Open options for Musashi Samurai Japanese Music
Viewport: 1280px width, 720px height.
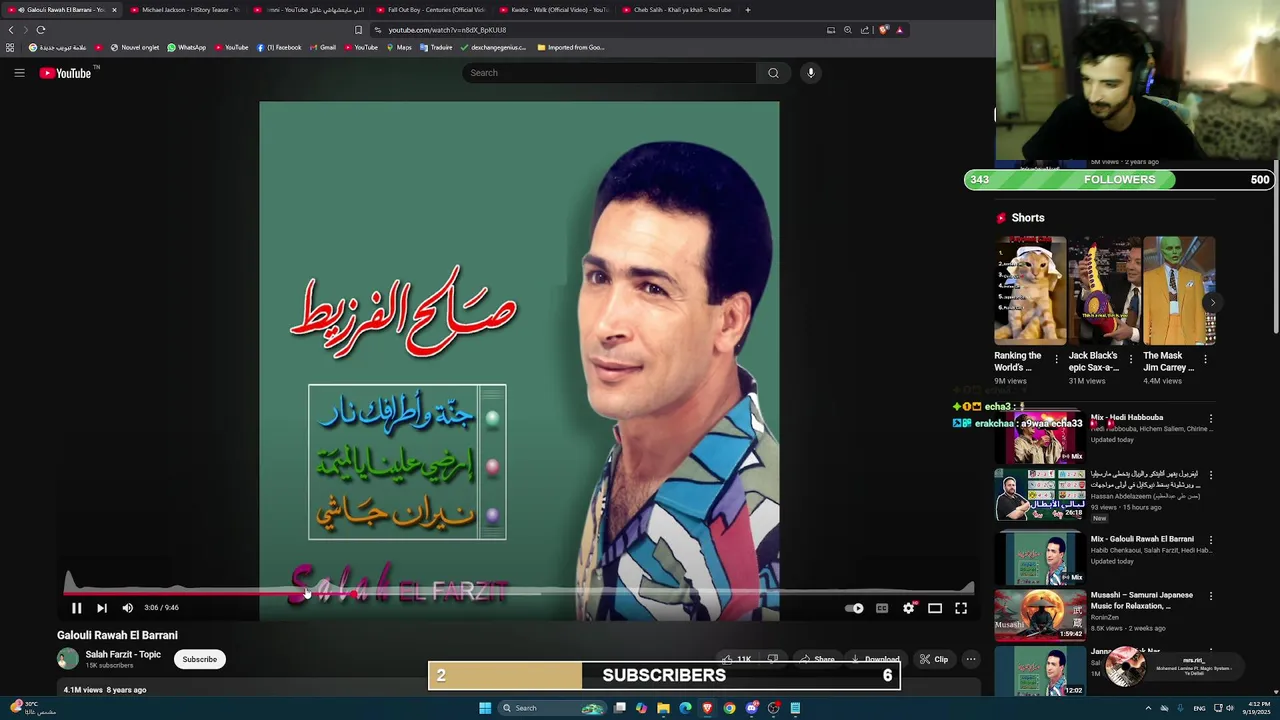[1210, 596]
